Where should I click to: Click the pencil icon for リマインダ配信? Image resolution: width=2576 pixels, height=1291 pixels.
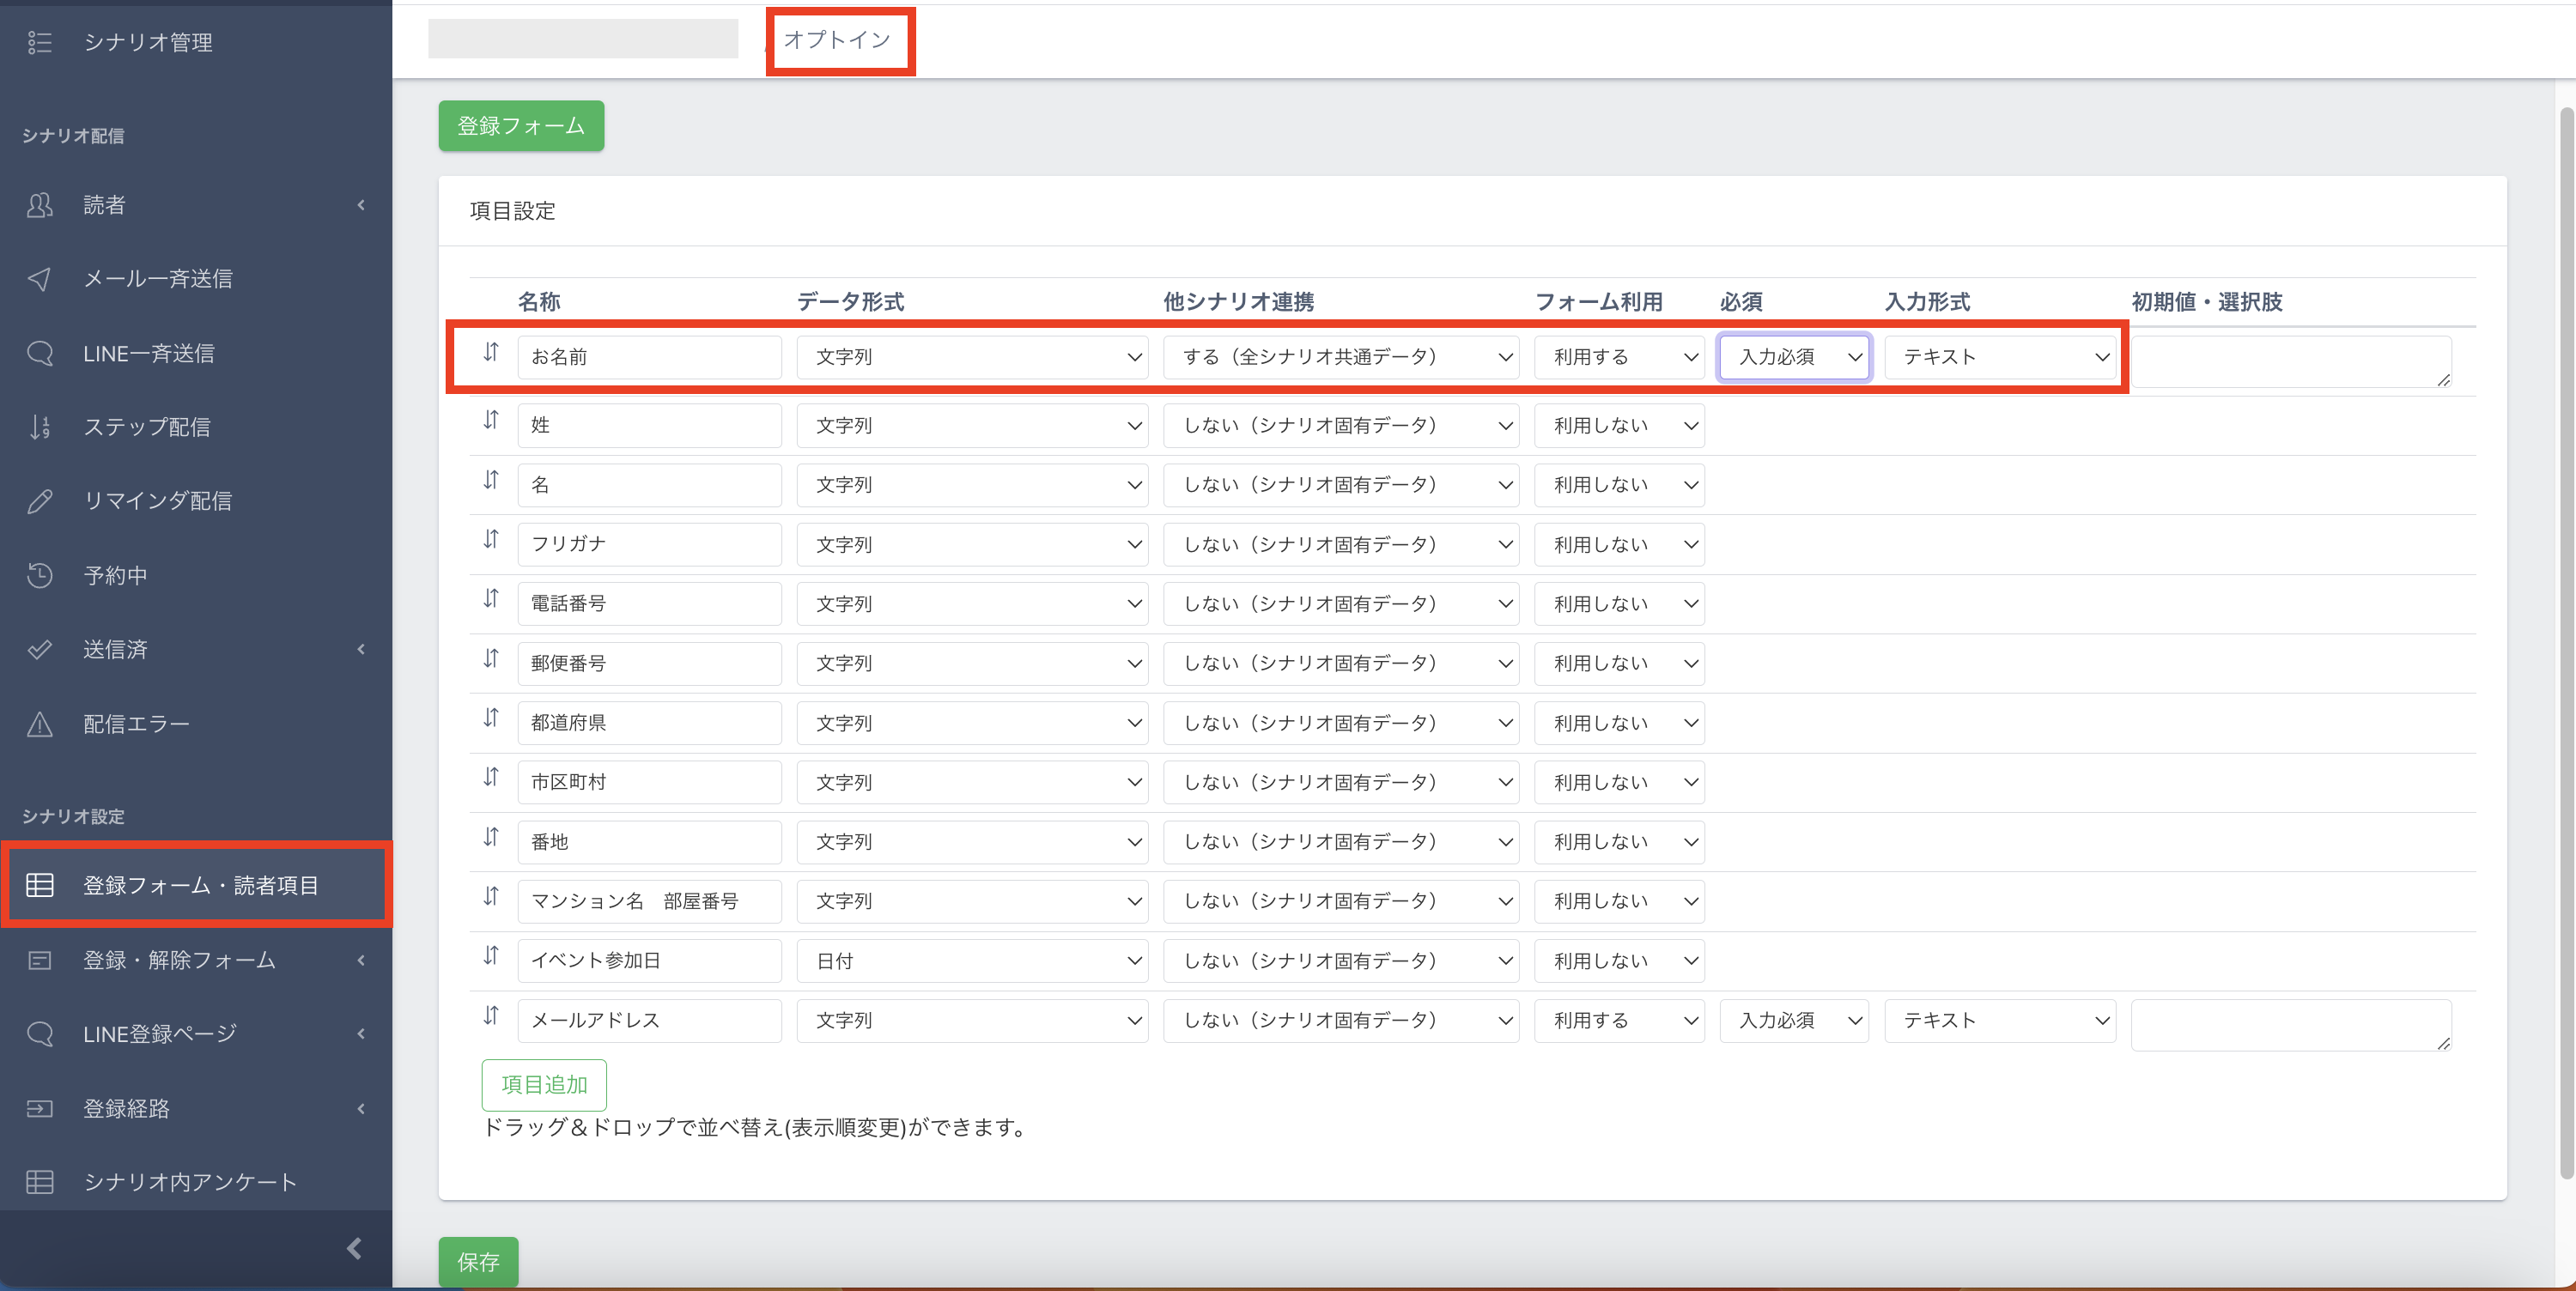point(39,501)
